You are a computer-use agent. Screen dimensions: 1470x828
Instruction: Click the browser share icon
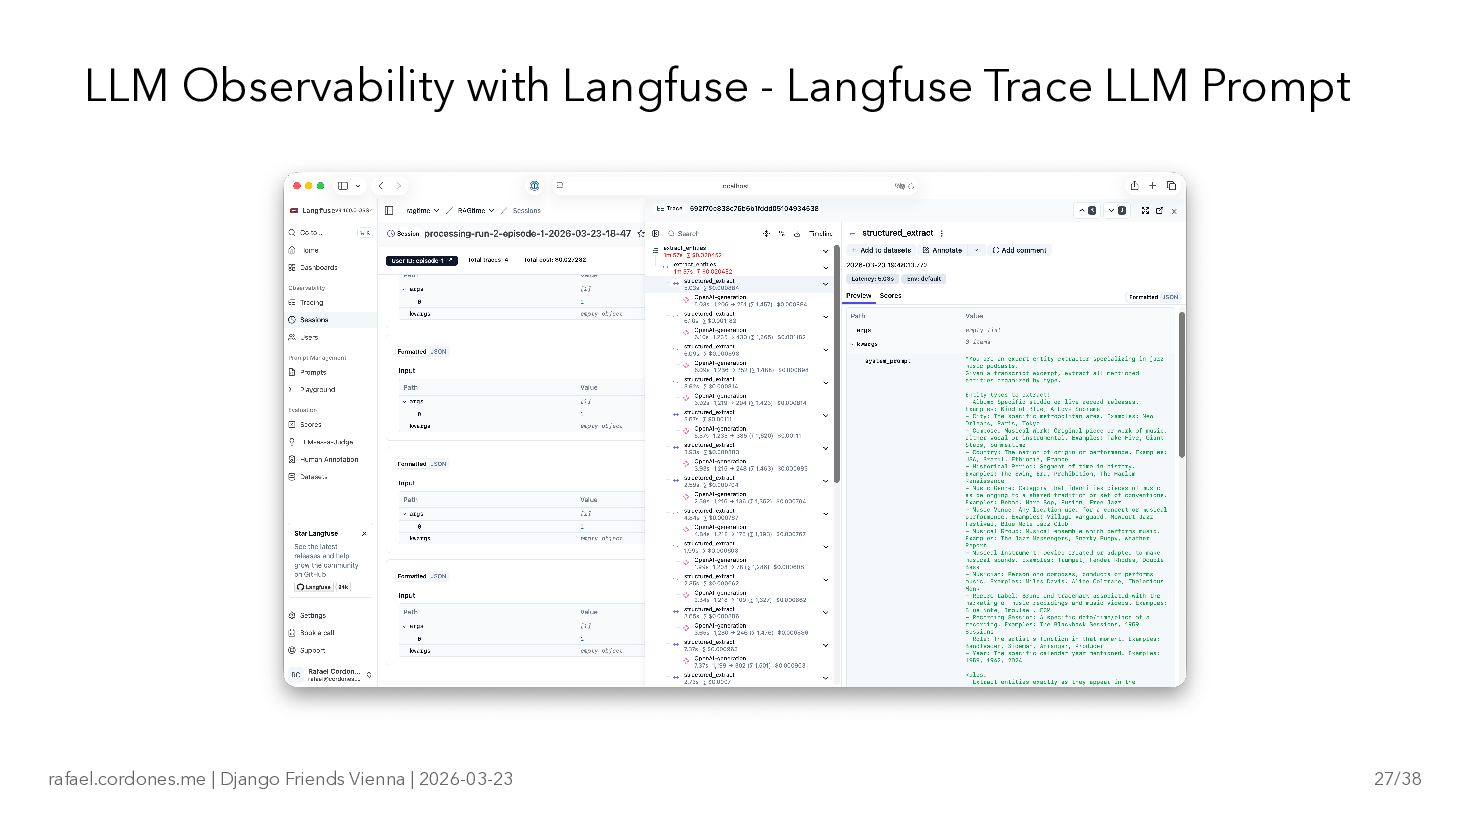pos(1134,186)
